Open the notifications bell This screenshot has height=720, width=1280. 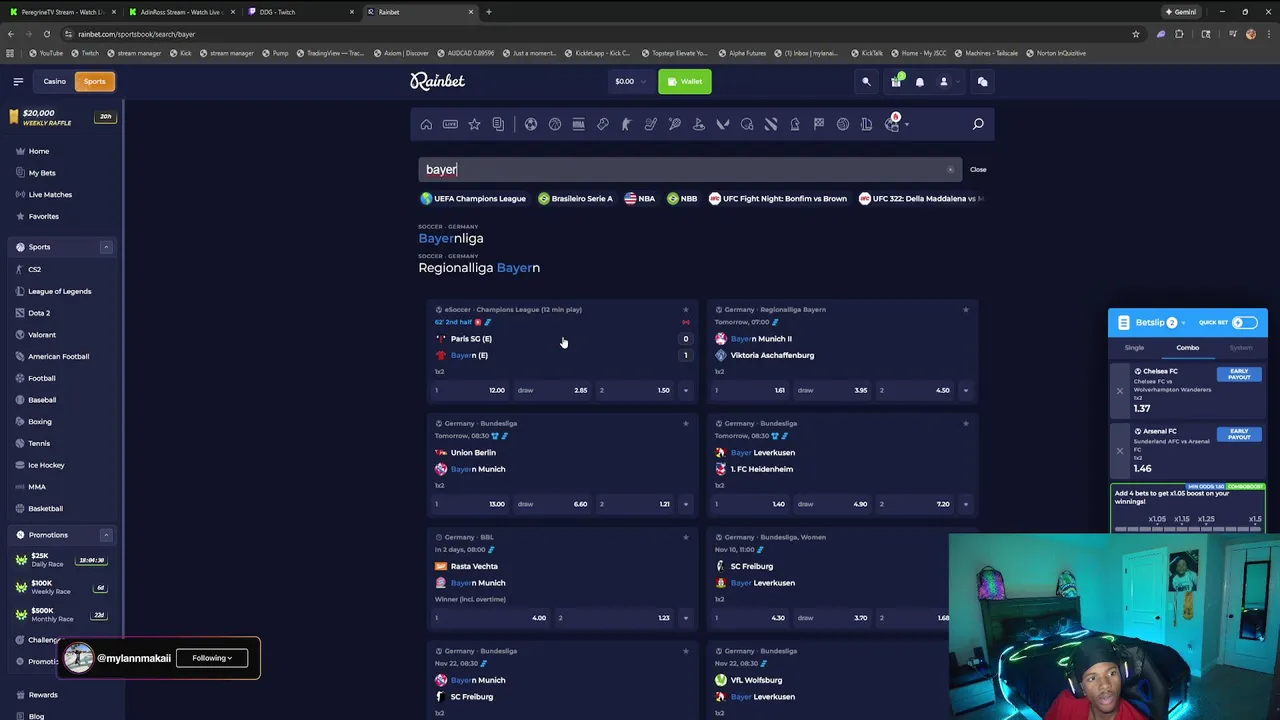click(920, 82)
